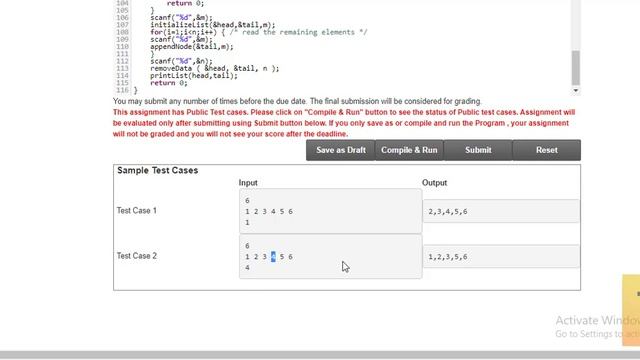Click the Test Case 2 label

click(x=137, y=256)
